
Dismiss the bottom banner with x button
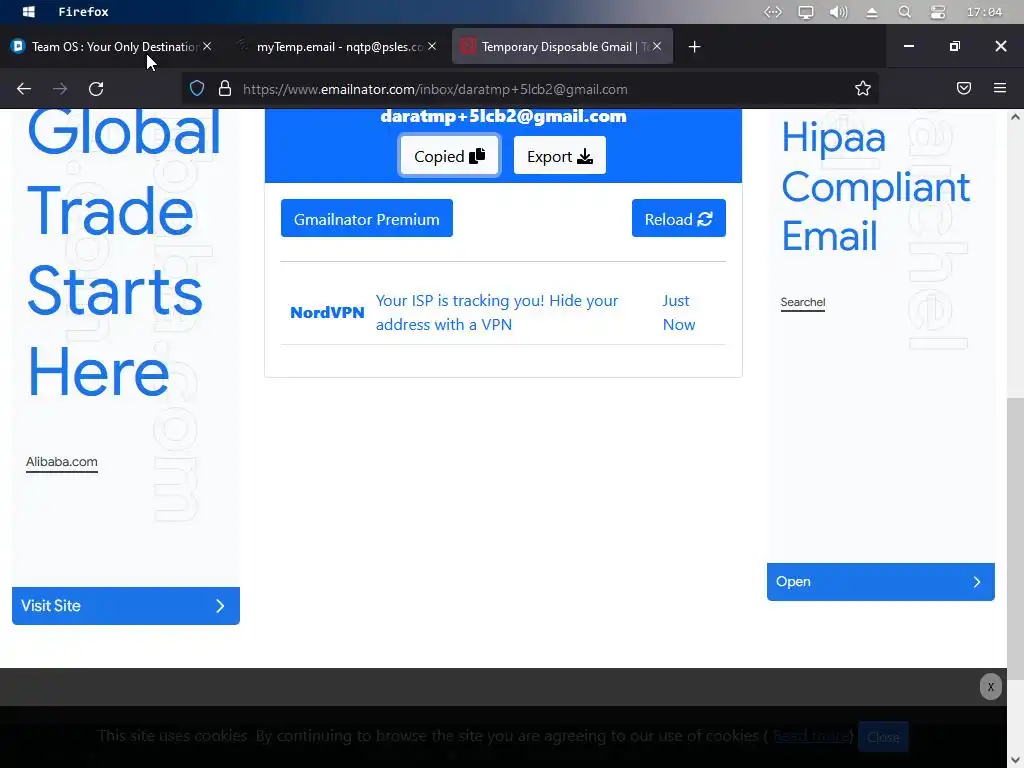(991, 687)
